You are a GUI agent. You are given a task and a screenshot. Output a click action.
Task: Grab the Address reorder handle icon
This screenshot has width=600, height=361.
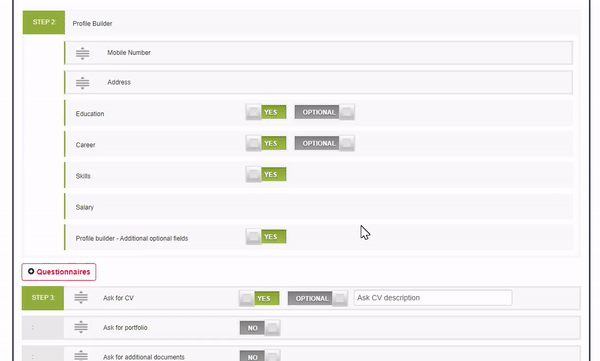coord(82,83)
